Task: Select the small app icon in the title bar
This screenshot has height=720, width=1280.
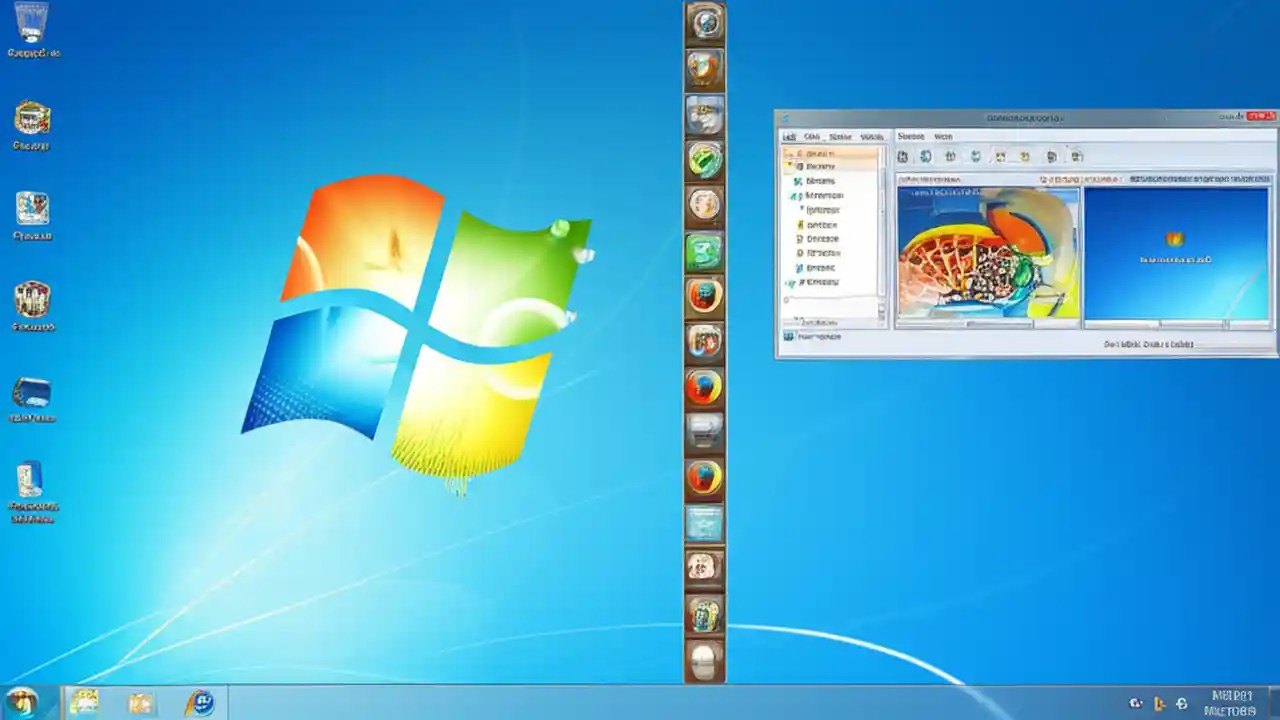Action: point(786,116)
